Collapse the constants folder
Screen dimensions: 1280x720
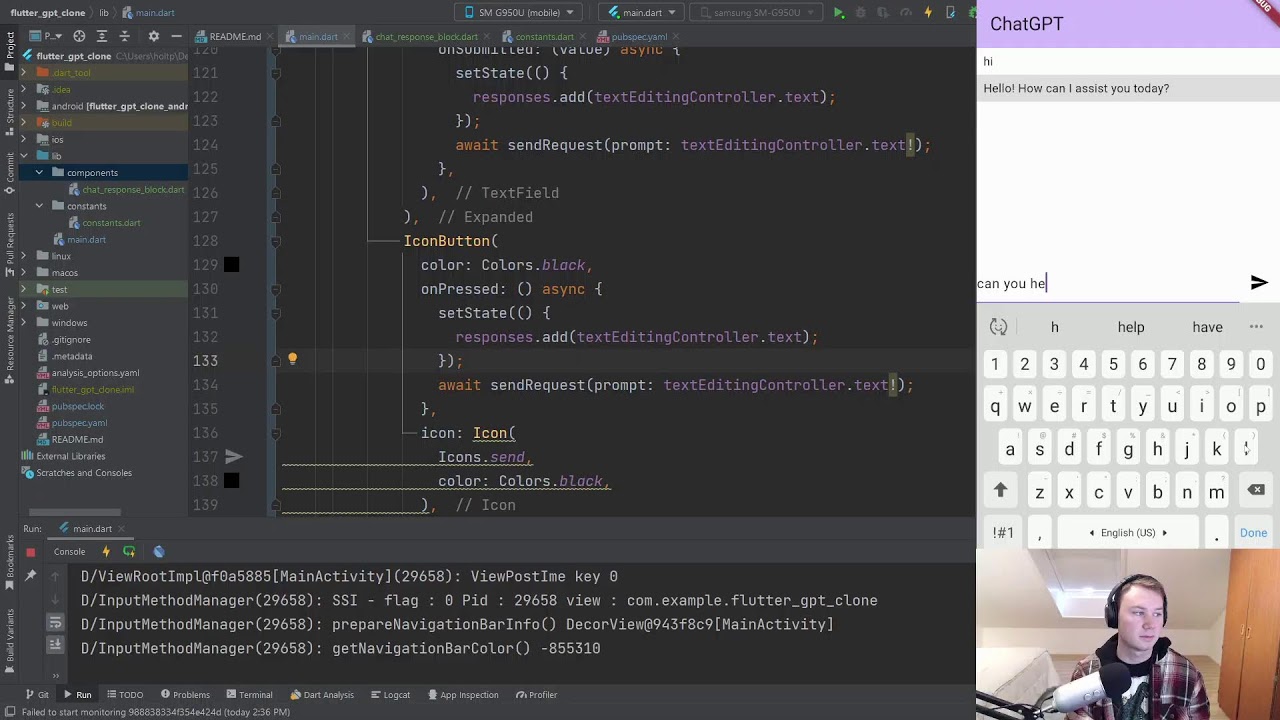(39, 206)
